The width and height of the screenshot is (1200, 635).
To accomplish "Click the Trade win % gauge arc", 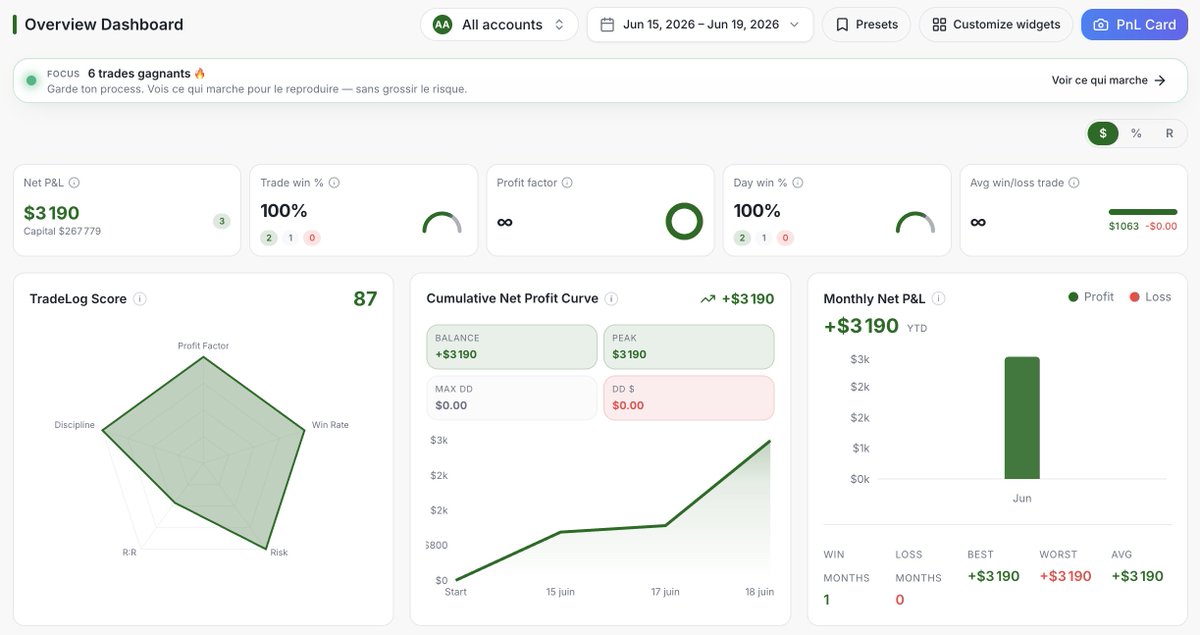I will pos(442,222).
